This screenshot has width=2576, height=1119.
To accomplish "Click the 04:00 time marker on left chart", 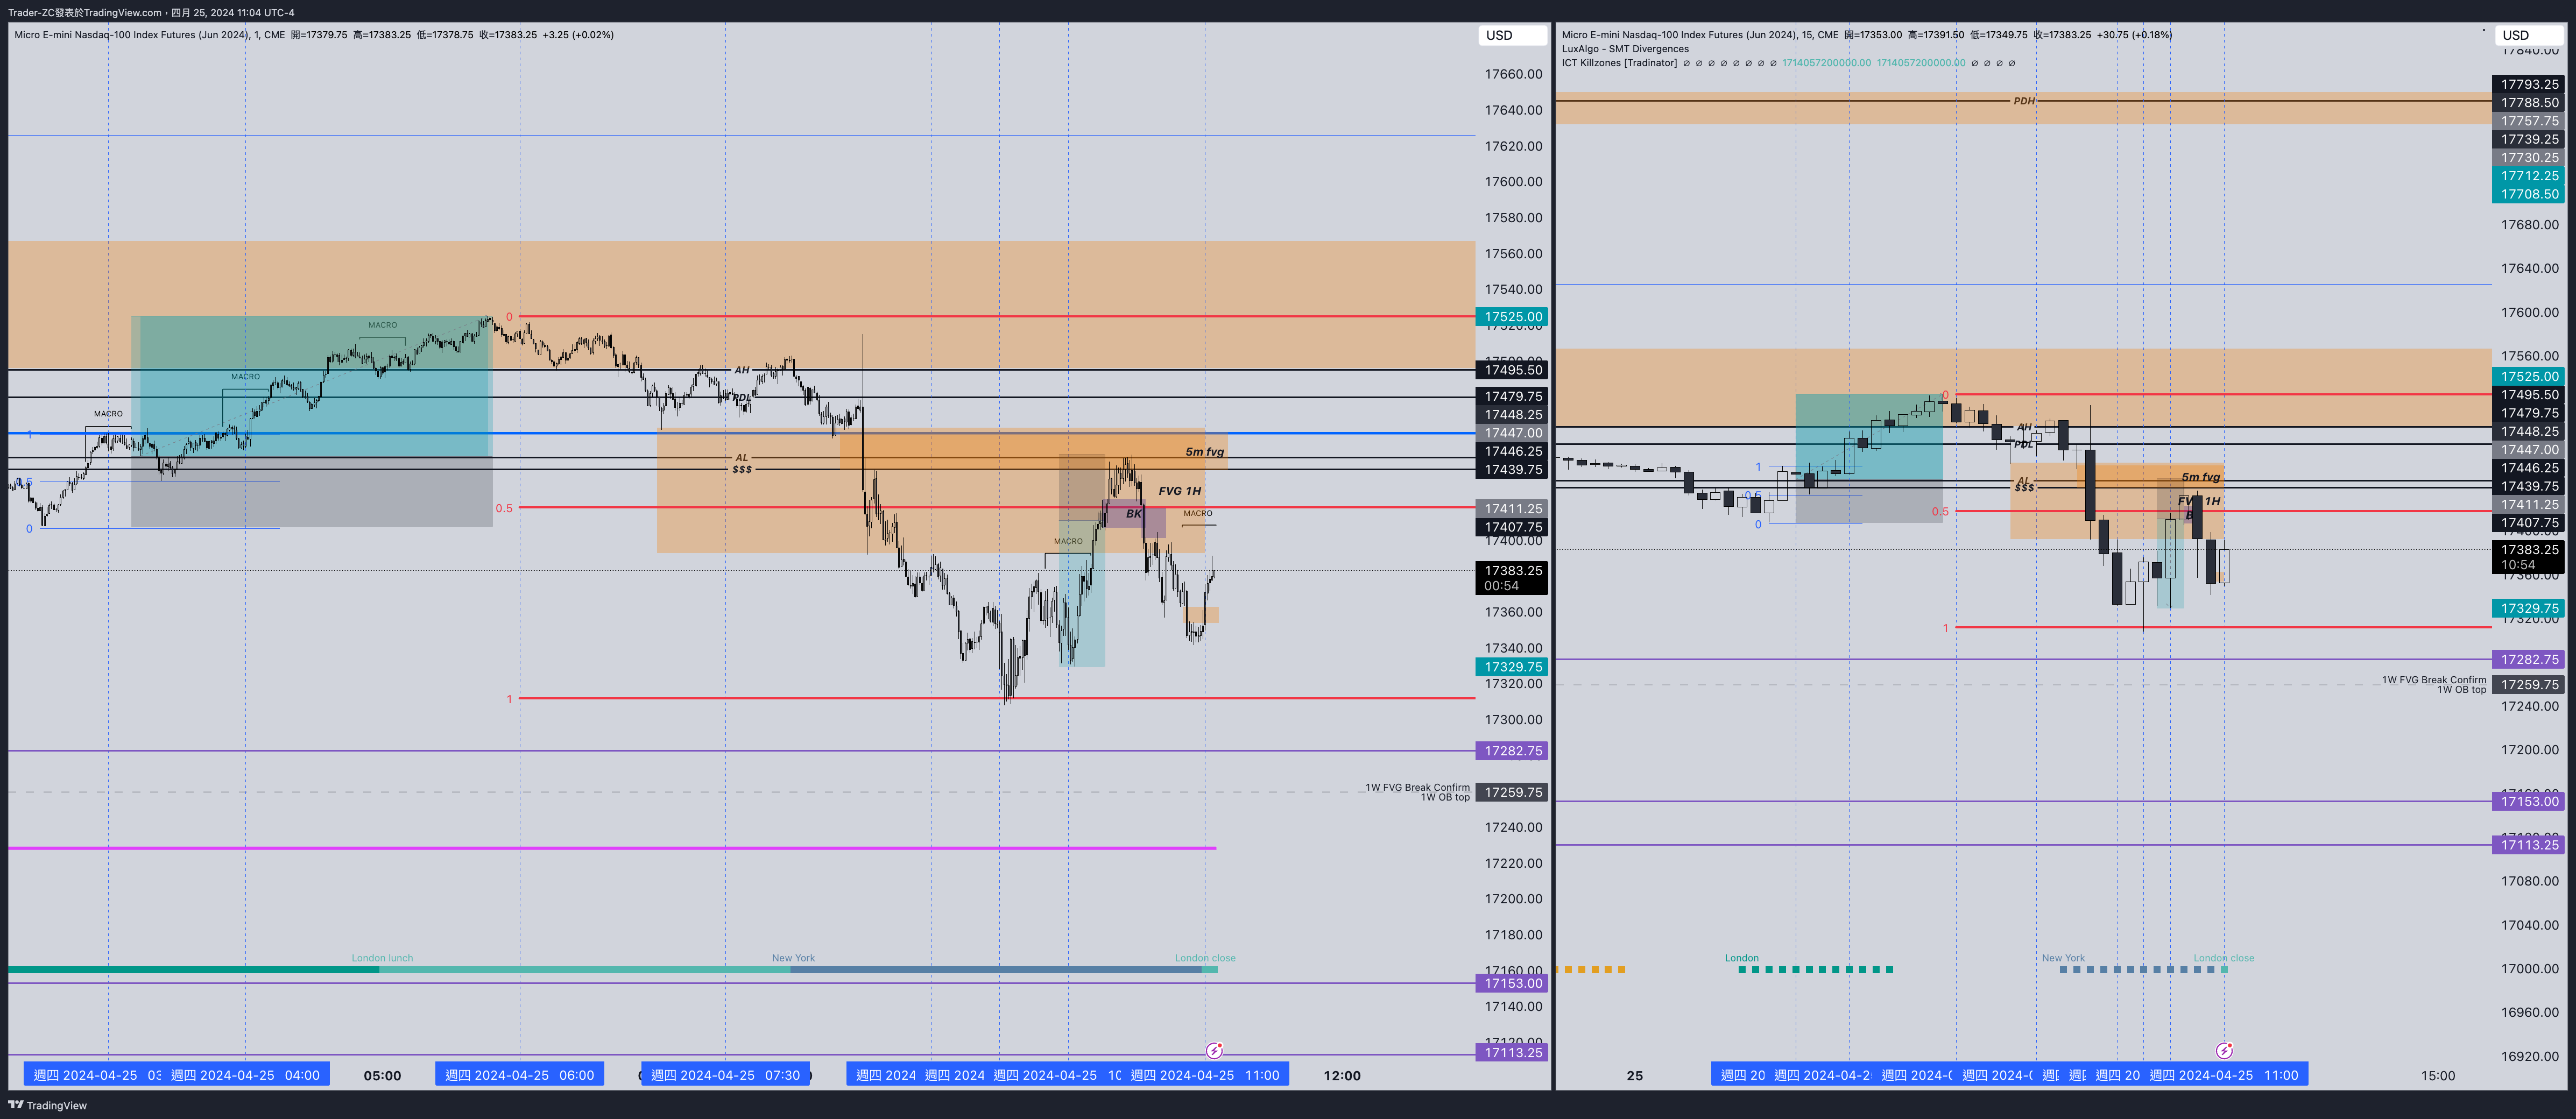I will pyautogui.click(x=245, y=1075).
